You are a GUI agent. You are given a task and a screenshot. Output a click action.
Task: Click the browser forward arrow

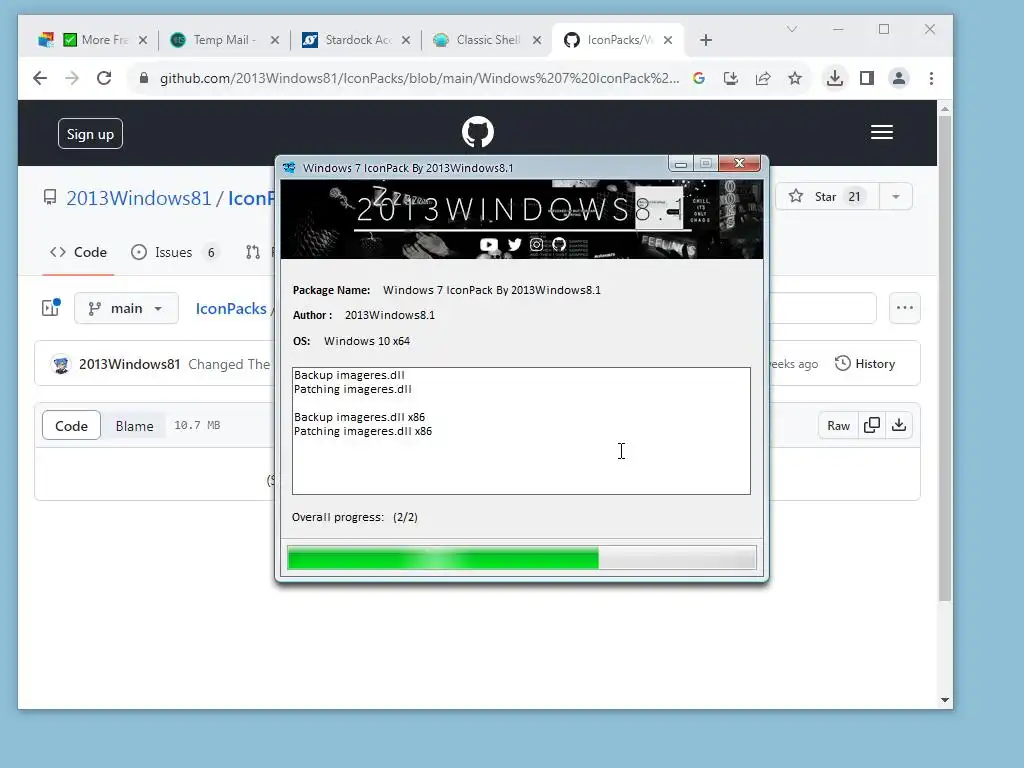pyautogui.click(x=72, y=78)
